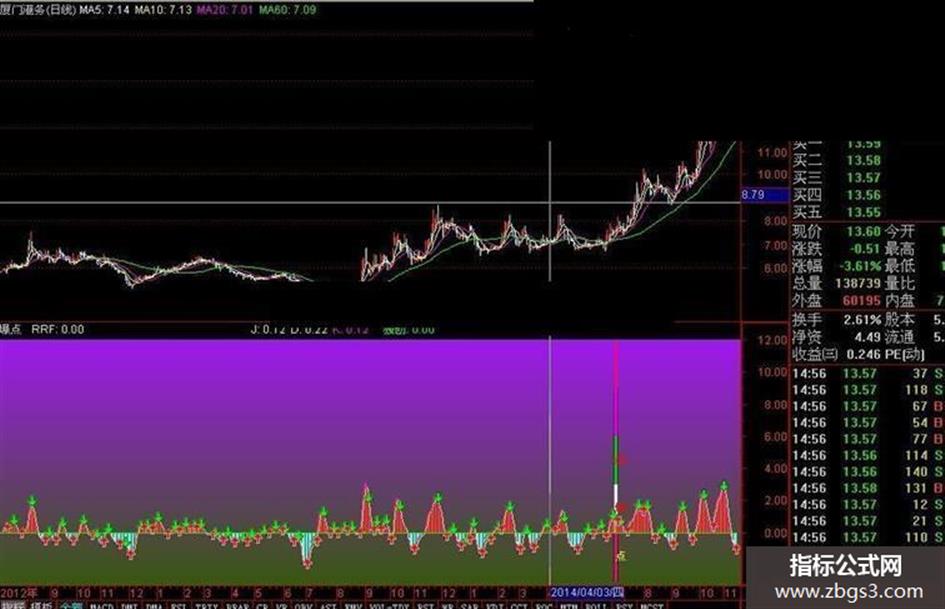Click the RRF: 0.00 indicator label
This screenshot has width=945, height=609.
[58, 329]
